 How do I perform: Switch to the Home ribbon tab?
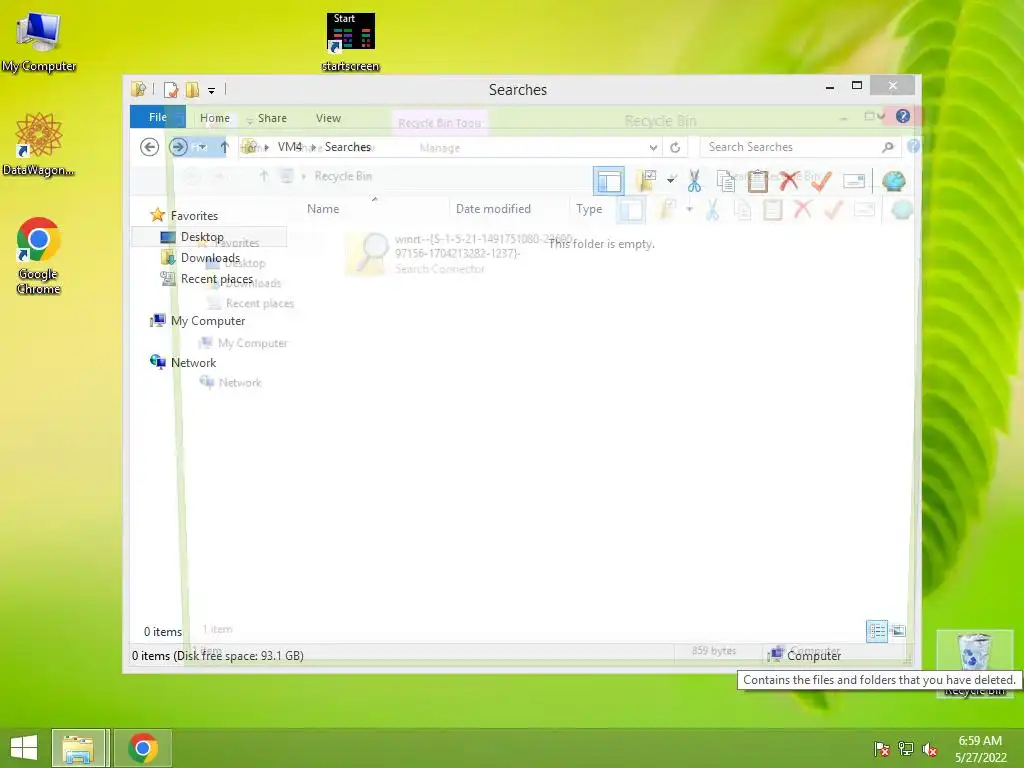click(x=215, y=118)
